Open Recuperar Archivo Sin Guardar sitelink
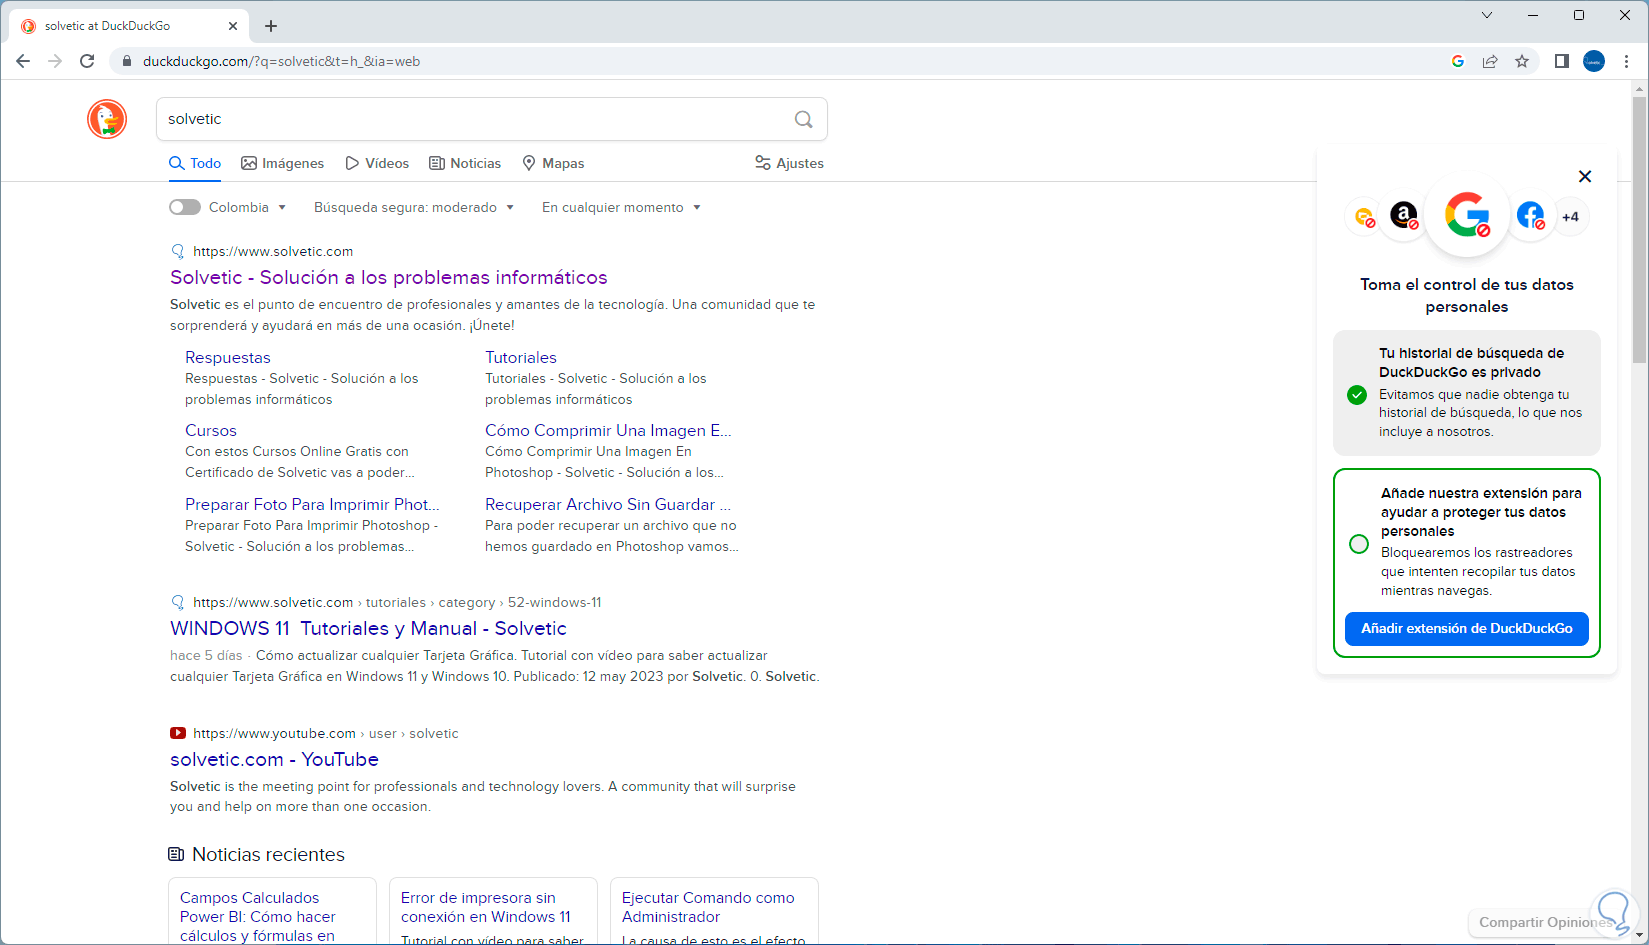This screenshot has width=1649, height=945. tap(608, 504)
